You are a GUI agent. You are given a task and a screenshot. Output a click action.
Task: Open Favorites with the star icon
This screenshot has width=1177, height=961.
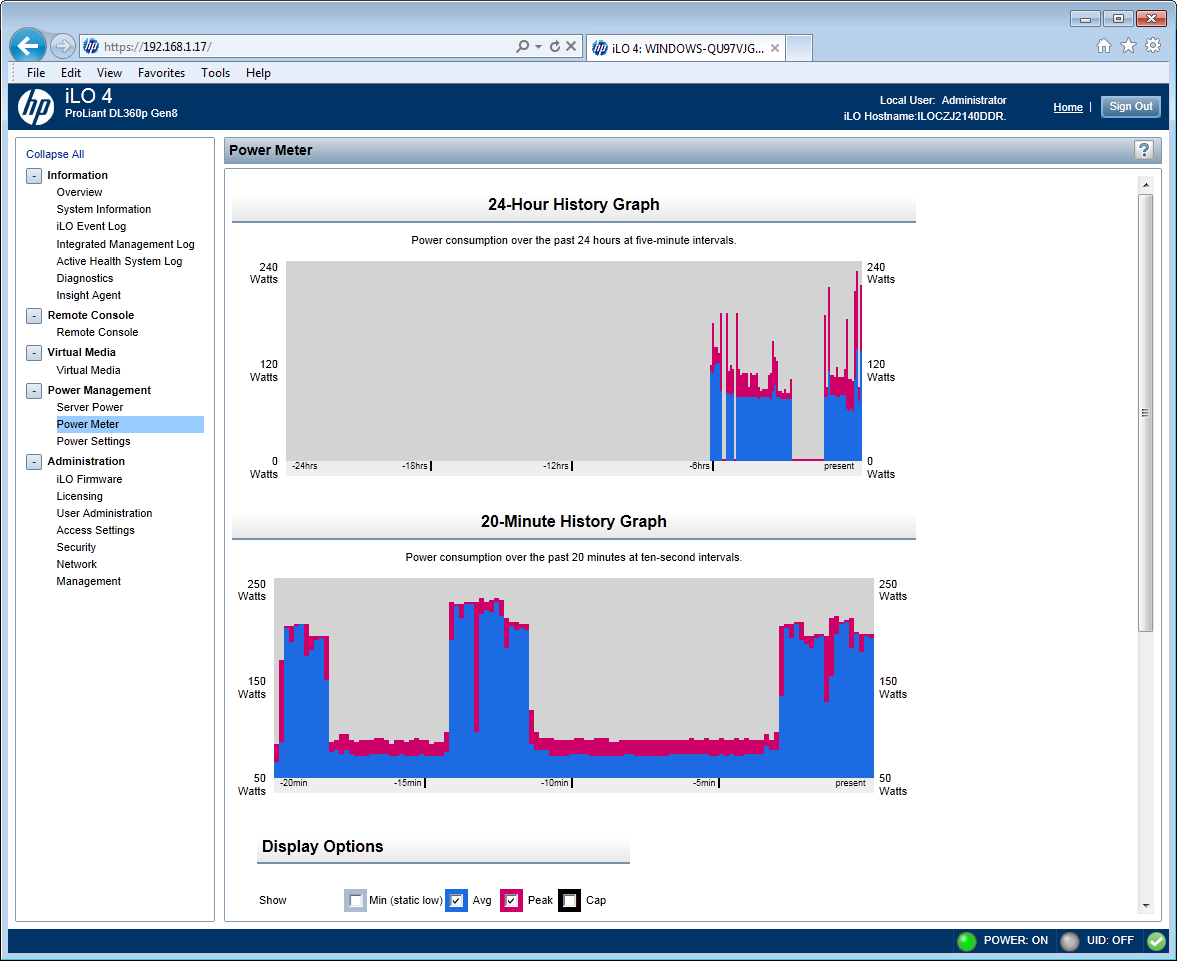click(1128, 46)
